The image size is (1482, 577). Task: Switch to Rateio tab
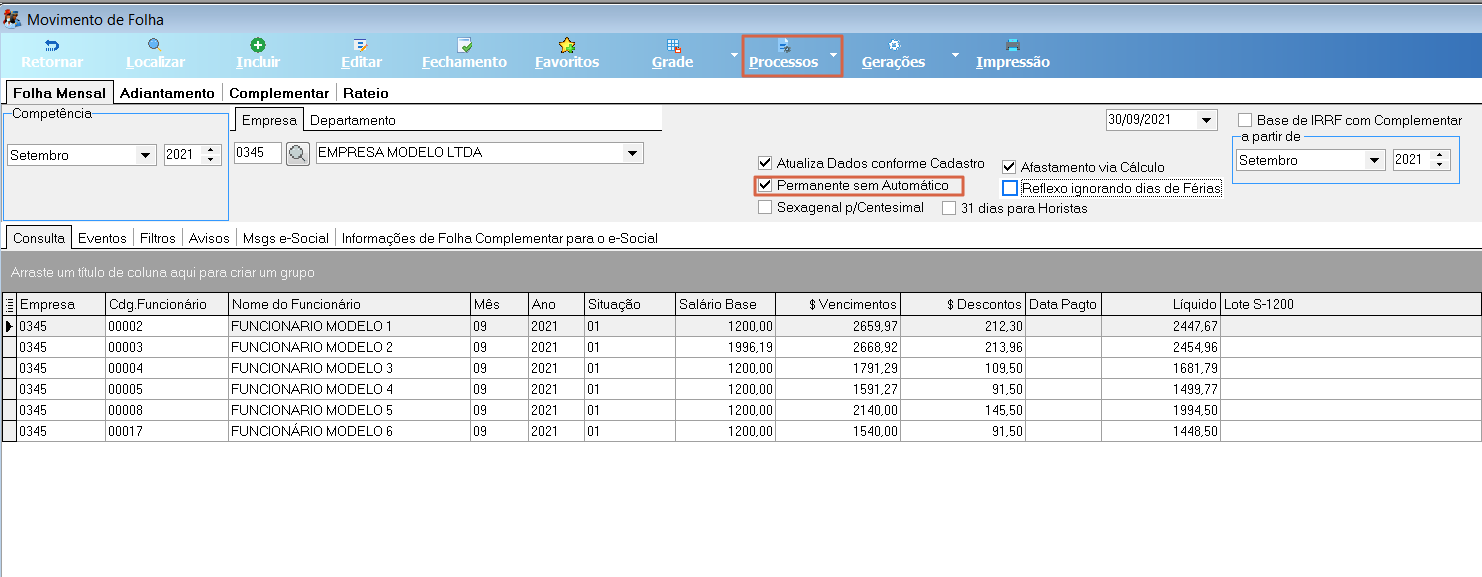366,92
